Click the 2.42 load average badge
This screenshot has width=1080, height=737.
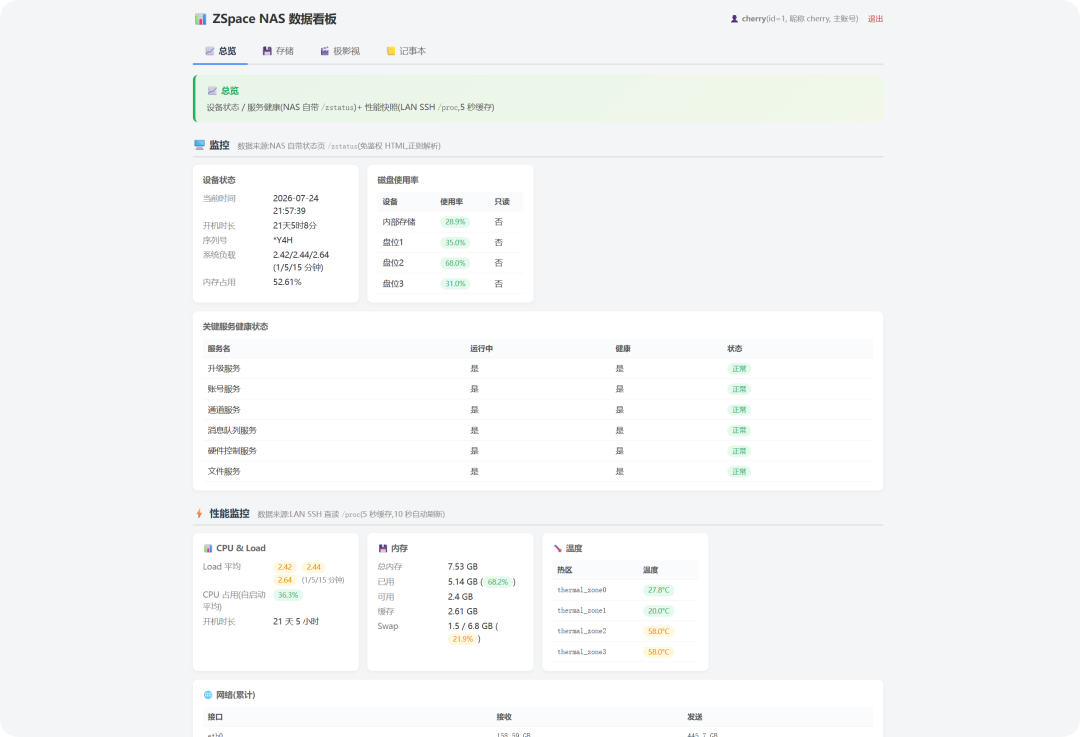point(285,567)
